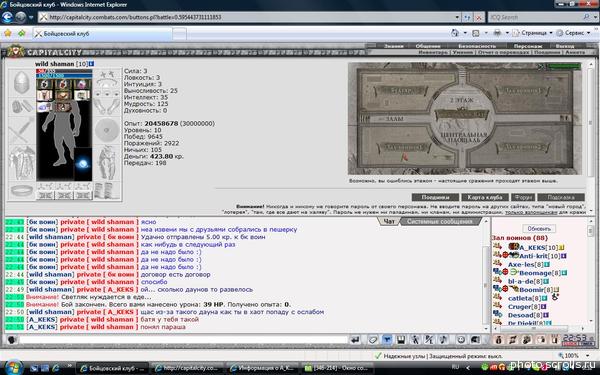This screenshot has height=375, width=600.
Task: Open the home icon dropdown in IE toolbar
Action: (x=465, y=33)
